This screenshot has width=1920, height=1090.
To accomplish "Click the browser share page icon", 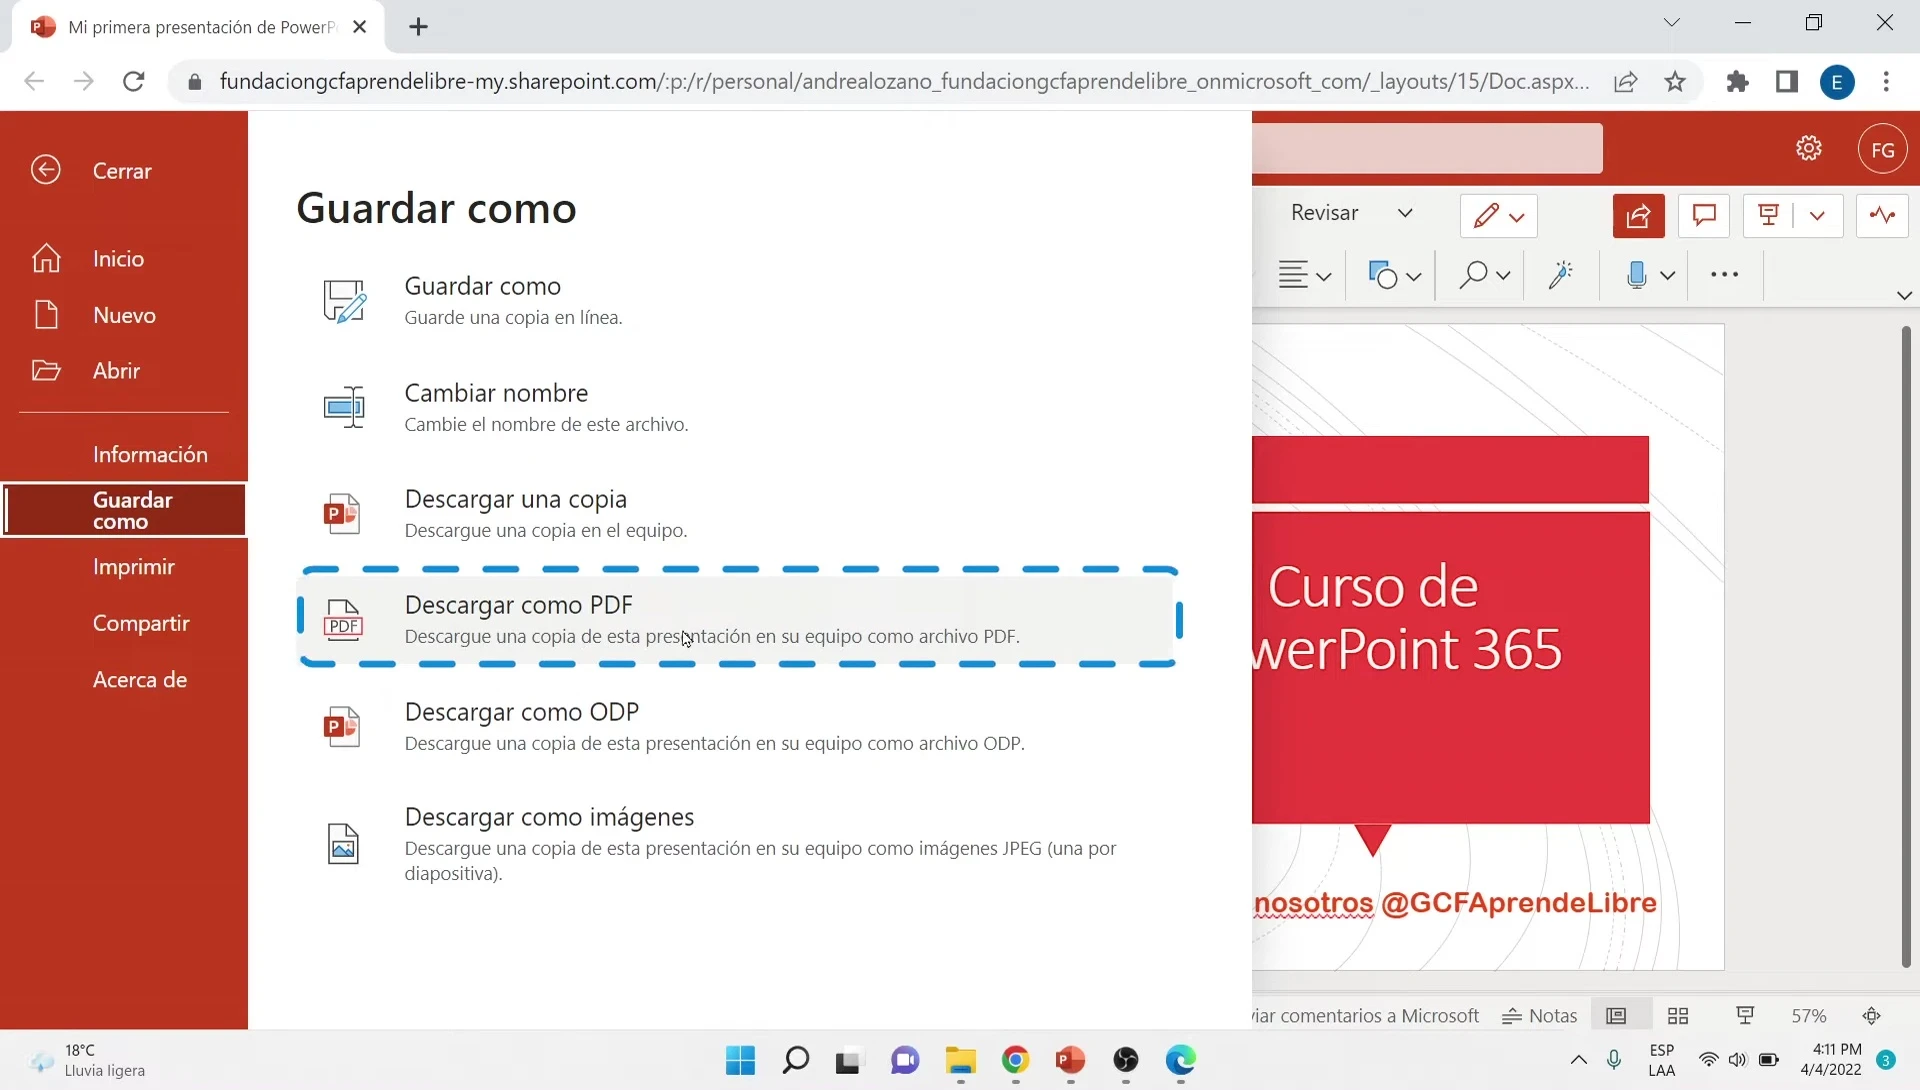I will point(1626,82).
